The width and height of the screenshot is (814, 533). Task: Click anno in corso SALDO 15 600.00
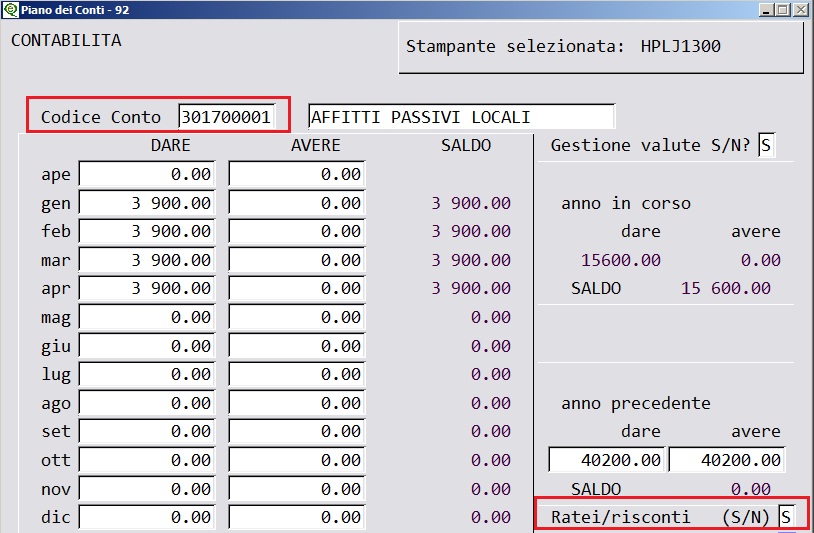pos(726,289)
